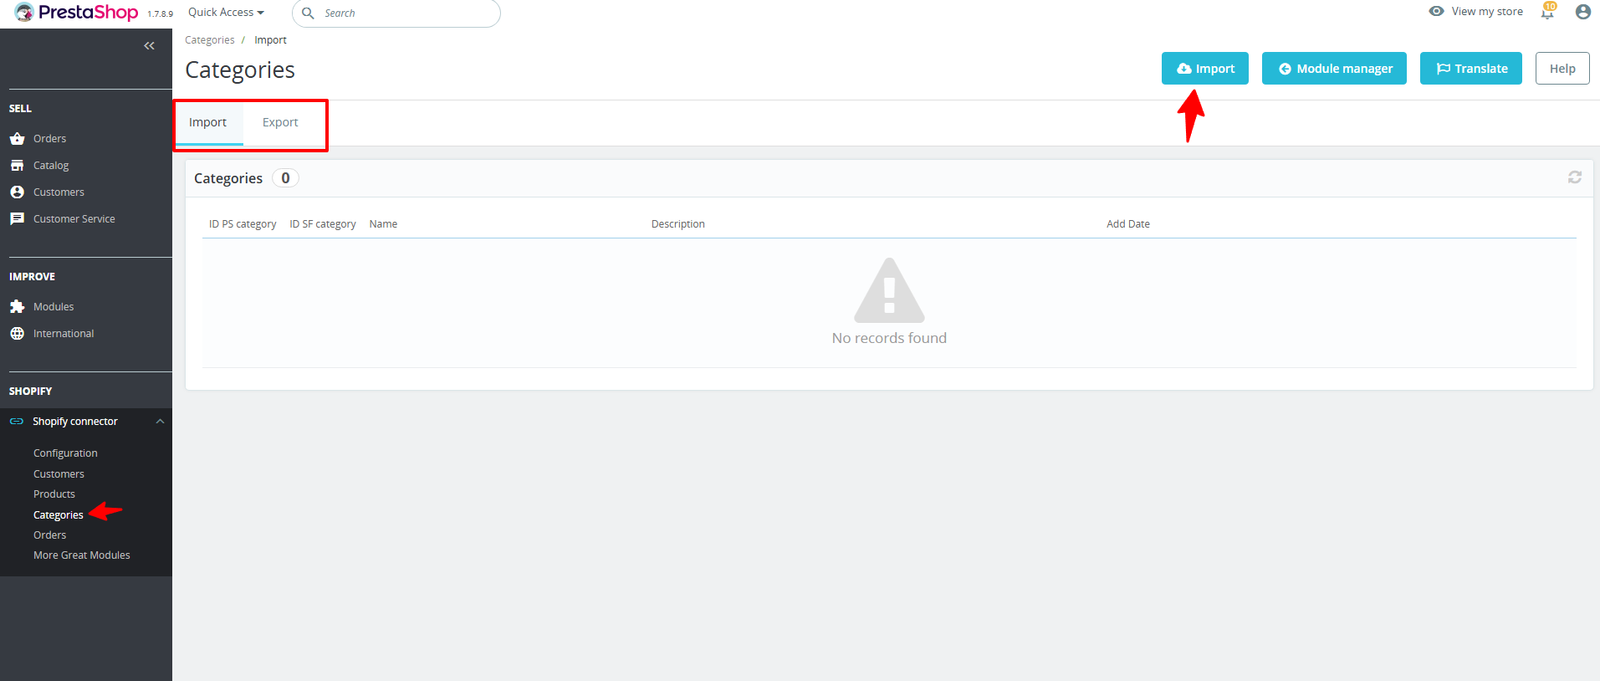This screenshot has height=681, width=1600.
Task: Click the PrestaShop version number 1.7.8.9
Action: coord(160,14)
